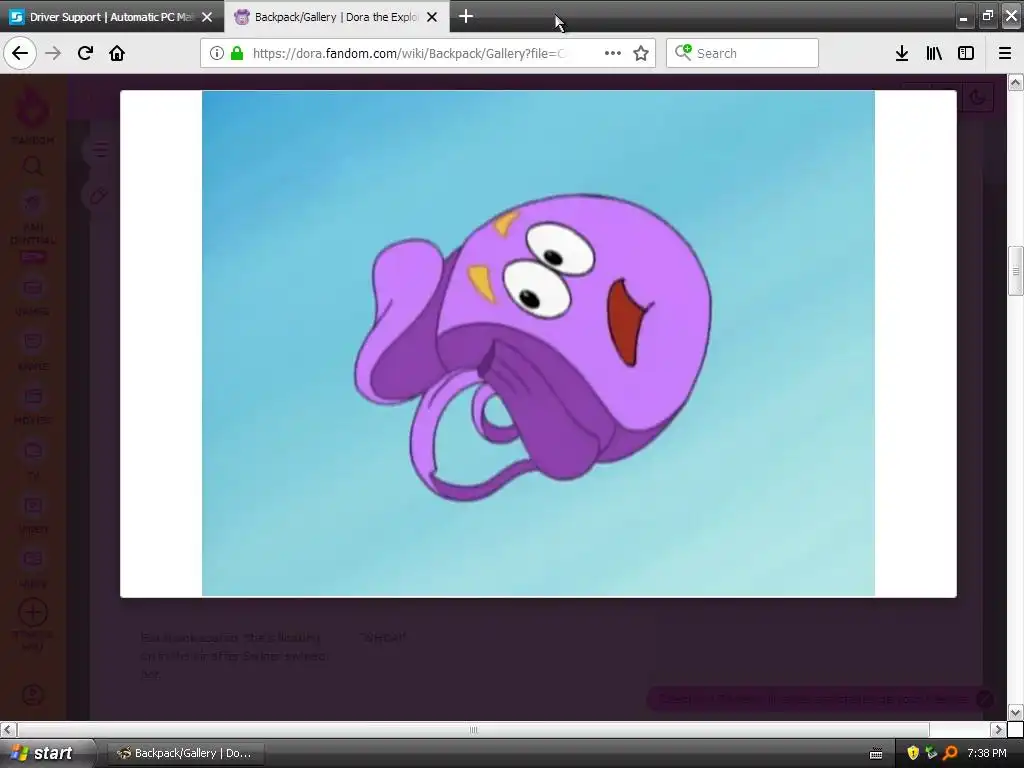This screenshot has height=768, width=1024.
Task: Open the orange magnifier tray icon
Action: click(x=950, y=753)
